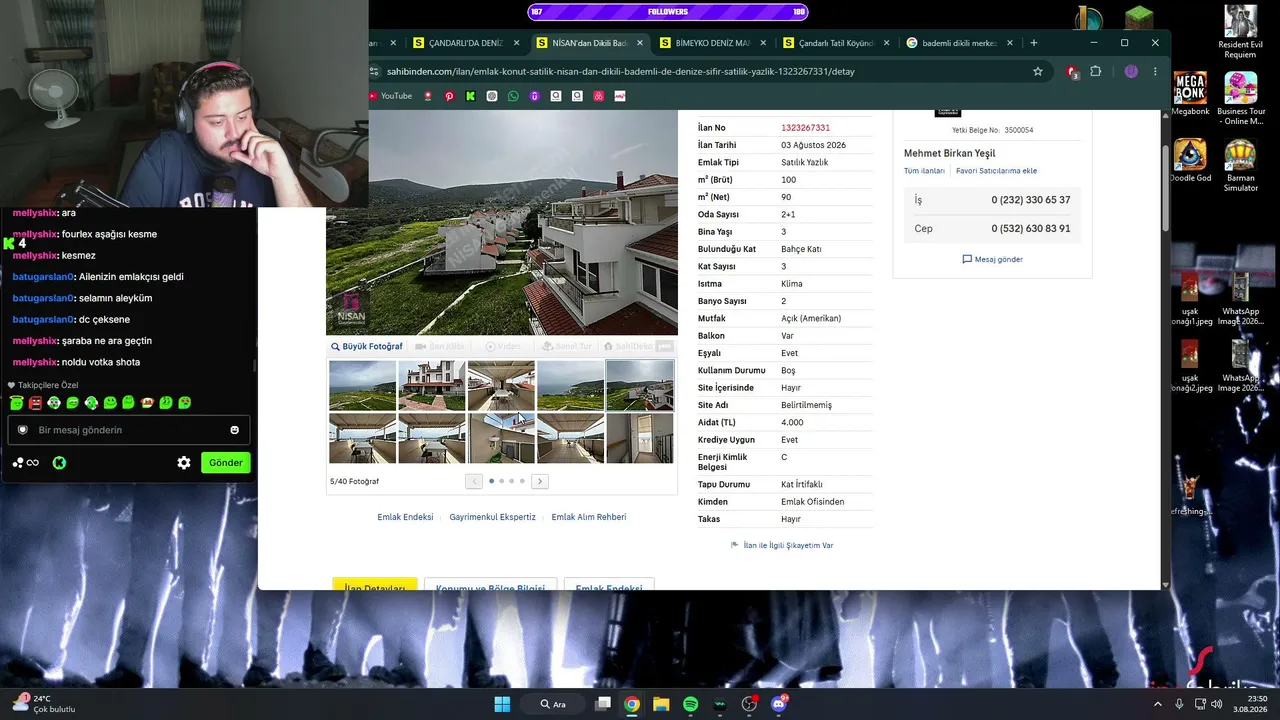This screenshot has height=720, width=1280.
Task: Open the Kick bookmark icon
Action: pyautogui.click(x=470, y=96)
